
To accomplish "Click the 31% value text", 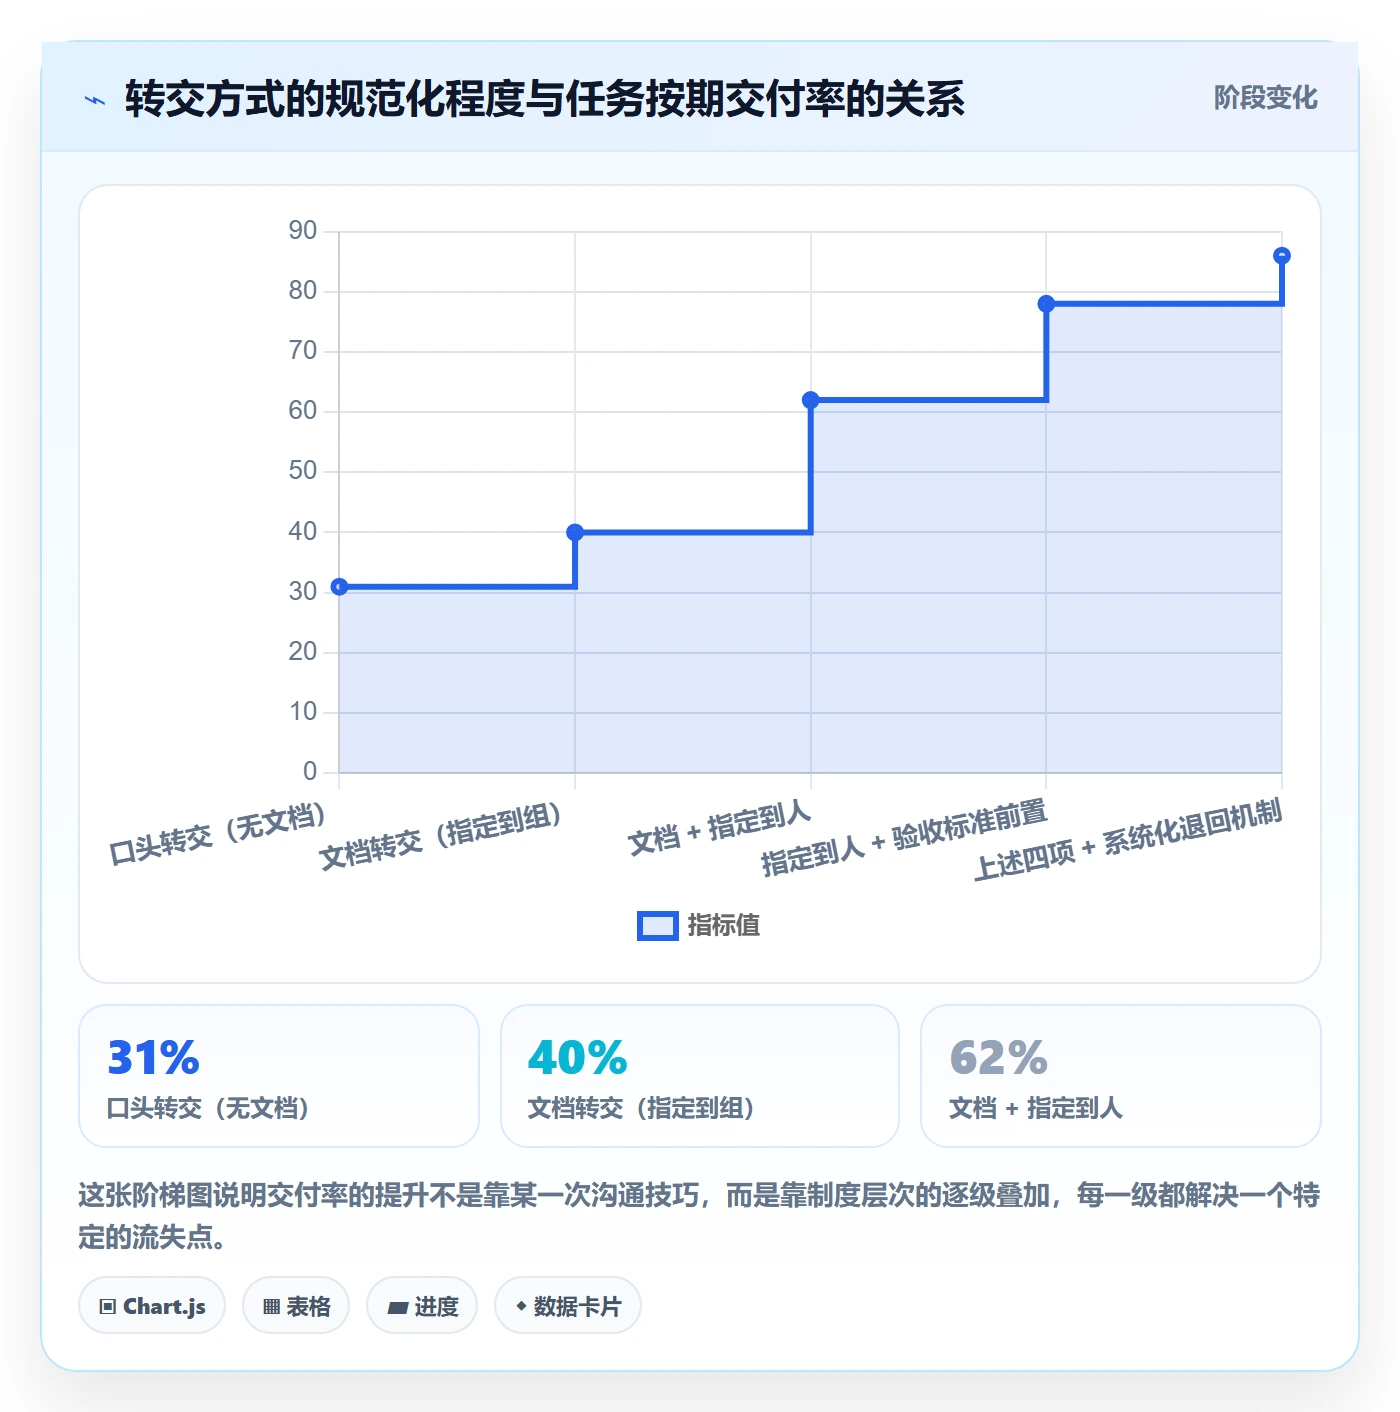I will [x=154, y=1058].
